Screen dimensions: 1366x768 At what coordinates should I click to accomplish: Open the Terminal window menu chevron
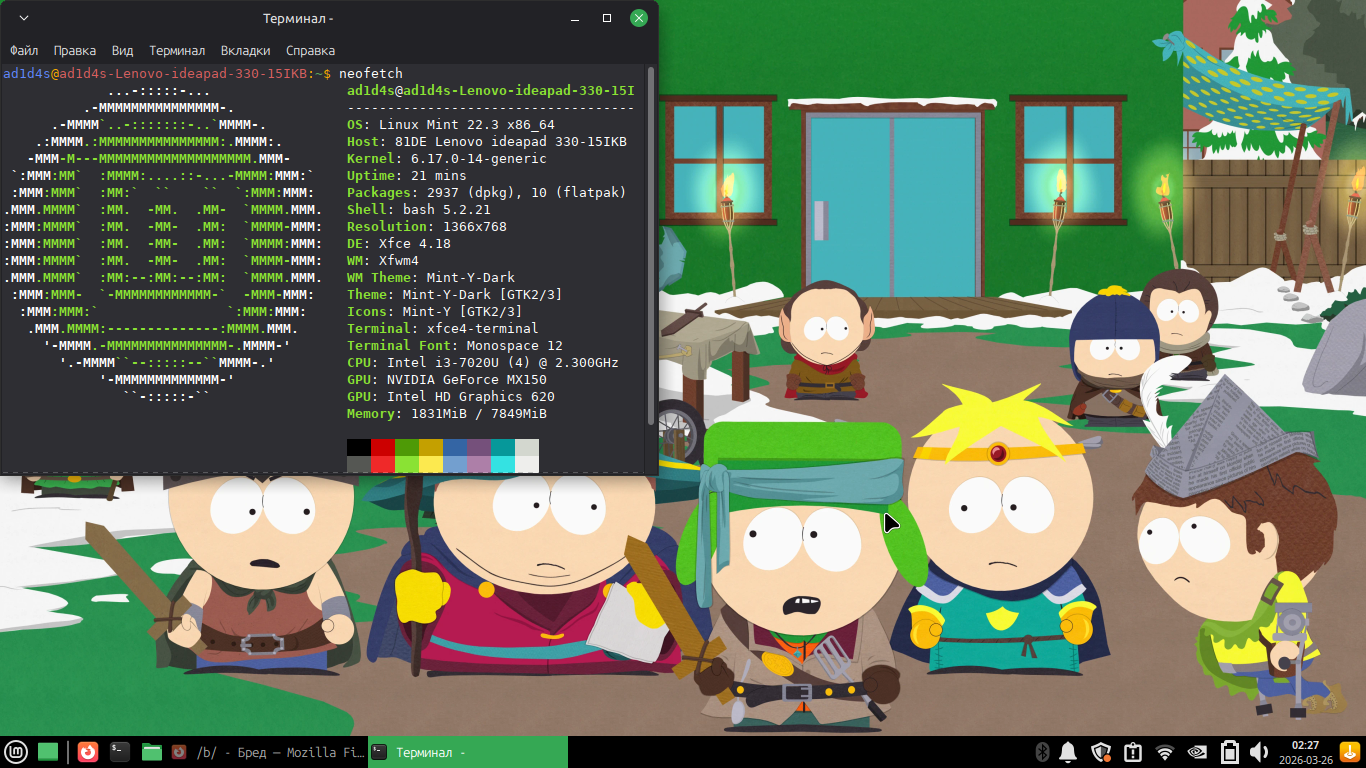[x=24, y=18]
